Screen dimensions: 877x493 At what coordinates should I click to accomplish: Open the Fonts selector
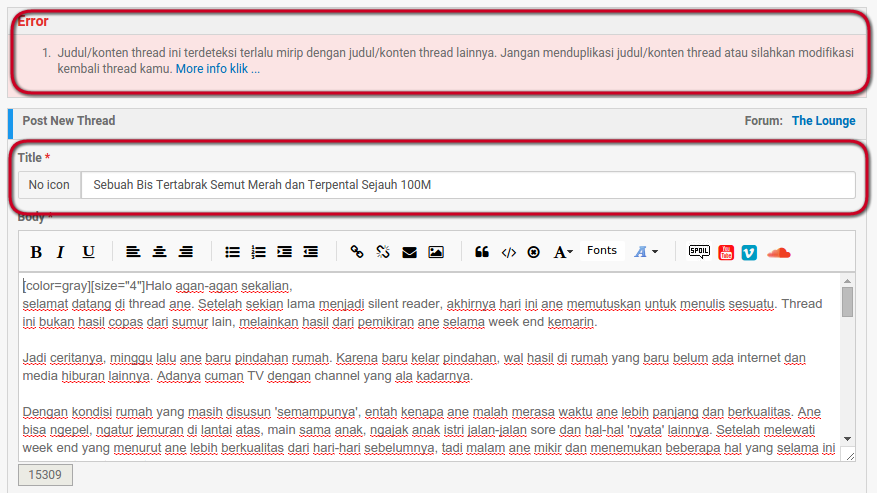coord(602,251)
